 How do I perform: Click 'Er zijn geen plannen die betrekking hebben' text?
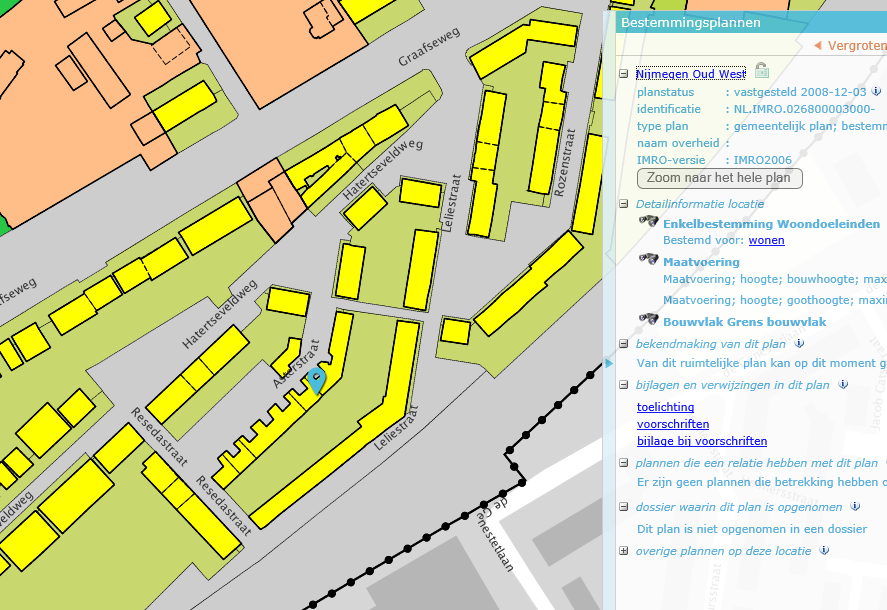tap(762, 482)
